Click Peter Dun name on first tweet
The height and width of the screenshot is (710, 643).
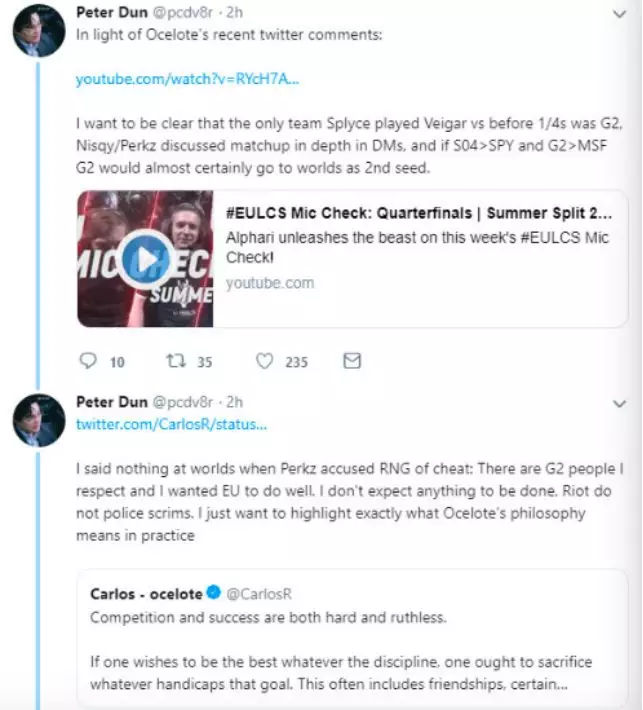(x=111, y=12)
